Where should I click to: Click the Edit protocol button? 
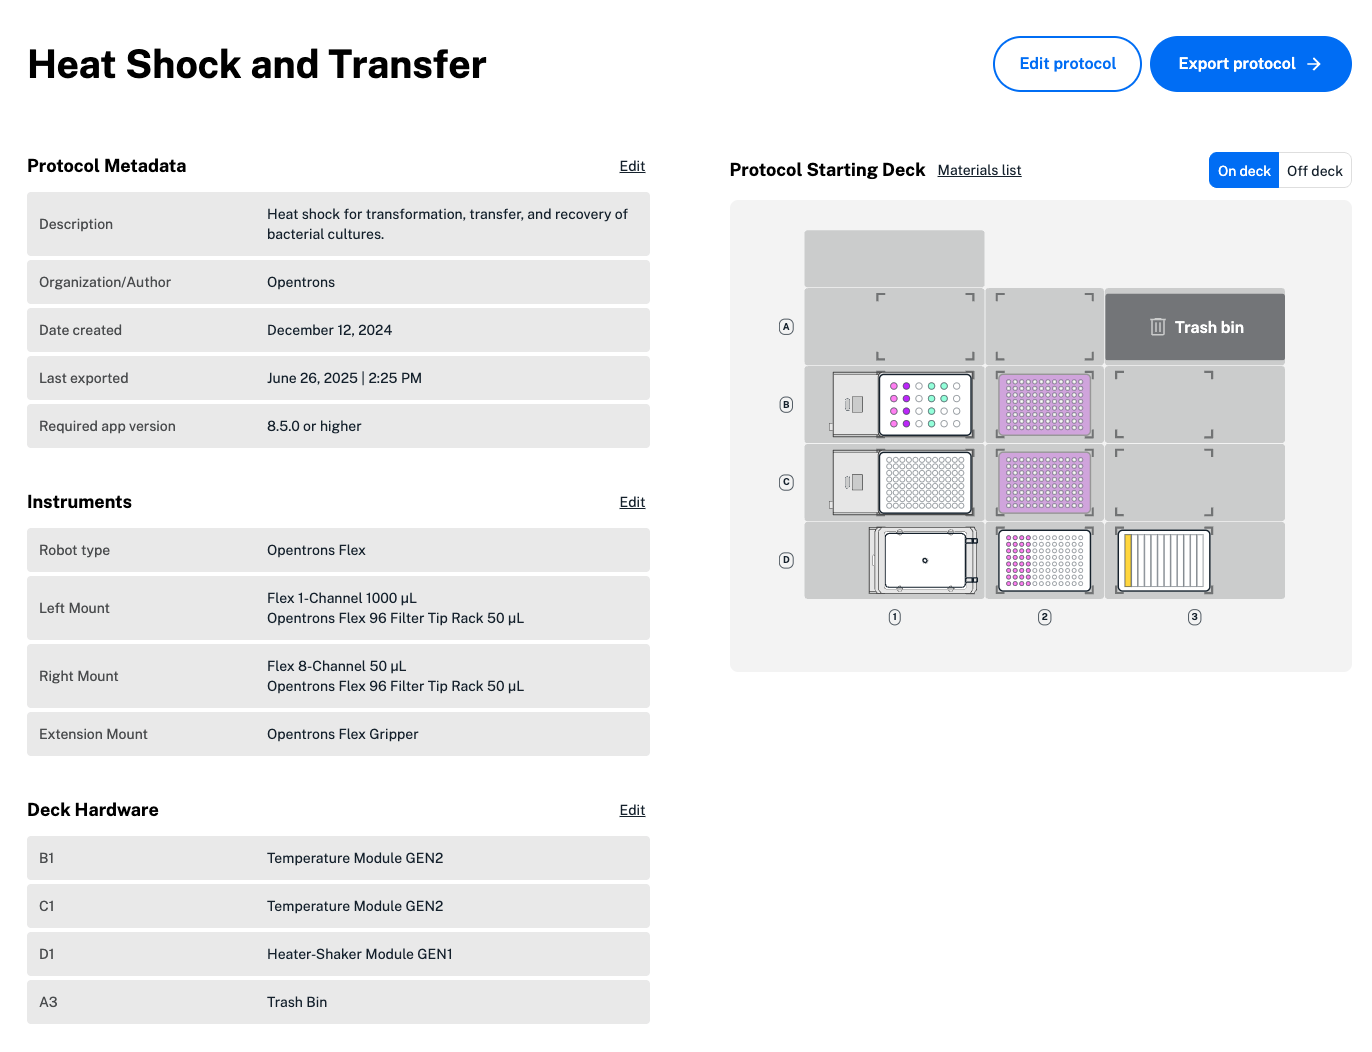point(1067,64)
